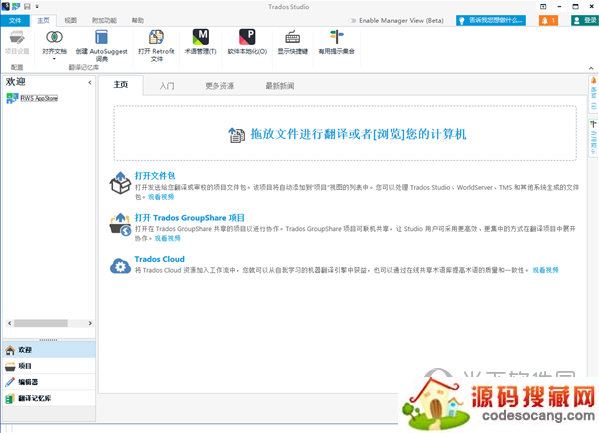Open the 最新新闻 latest news tab
The width and height of the screenshot is (599, 433).
pyautogui.click(x=280, y=86)
